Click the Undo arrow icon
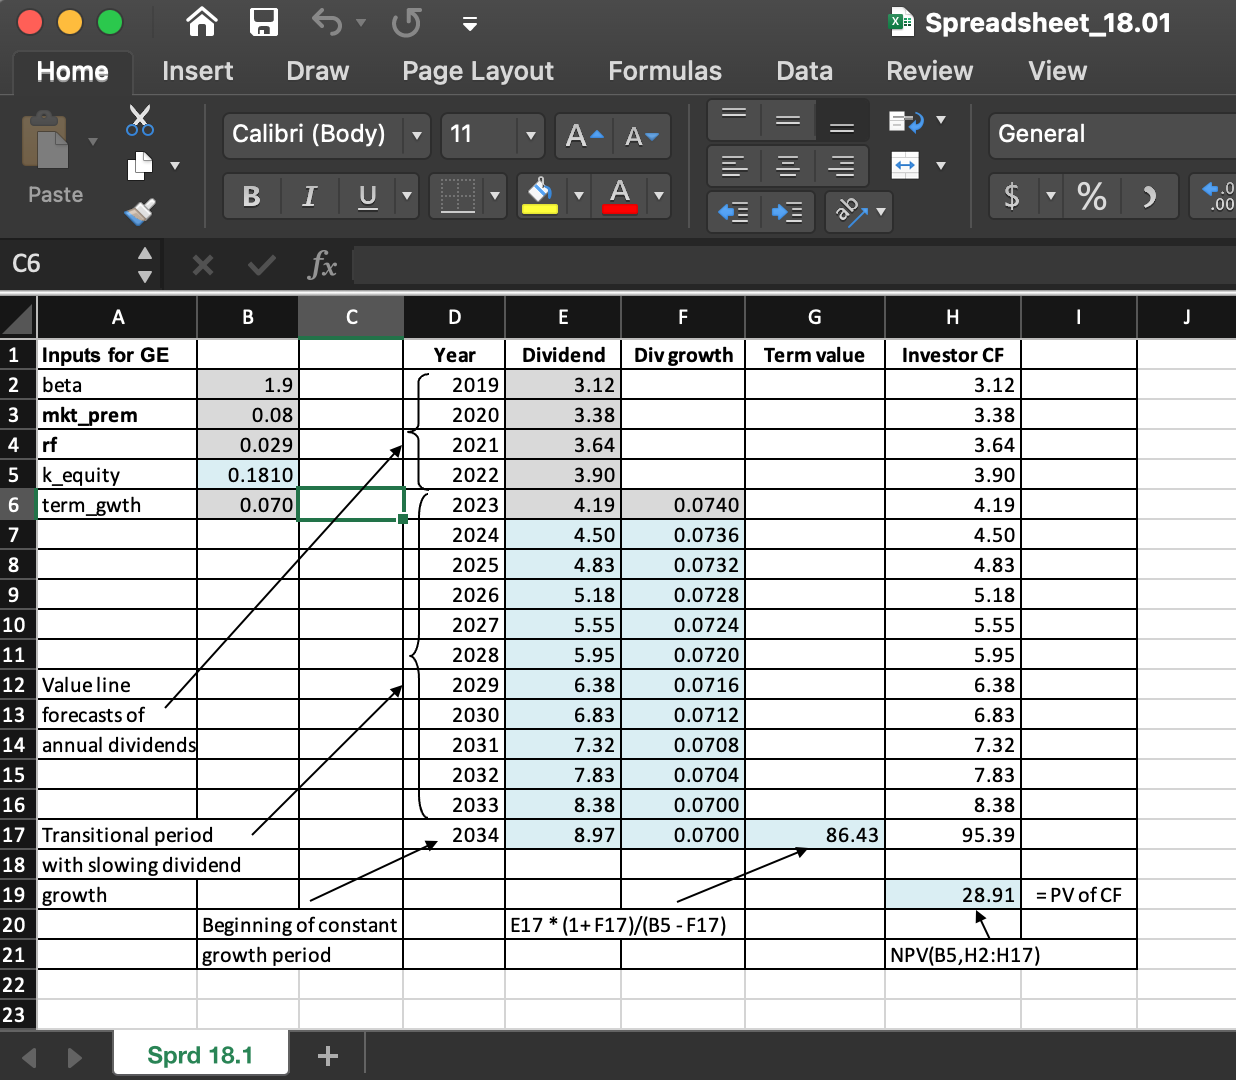Screen dimensions: 1236x1080 click(x=328, y=22)
